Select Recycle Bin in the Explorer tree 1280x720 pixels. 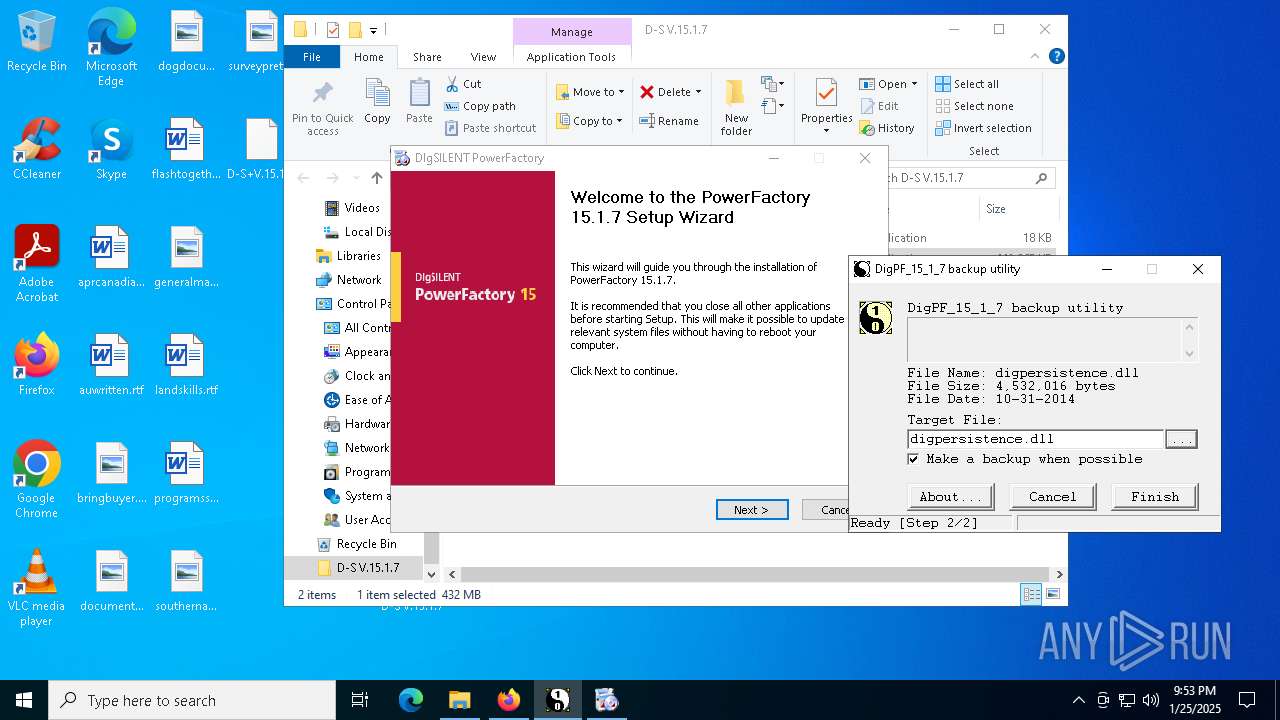[x=366, y=544]
